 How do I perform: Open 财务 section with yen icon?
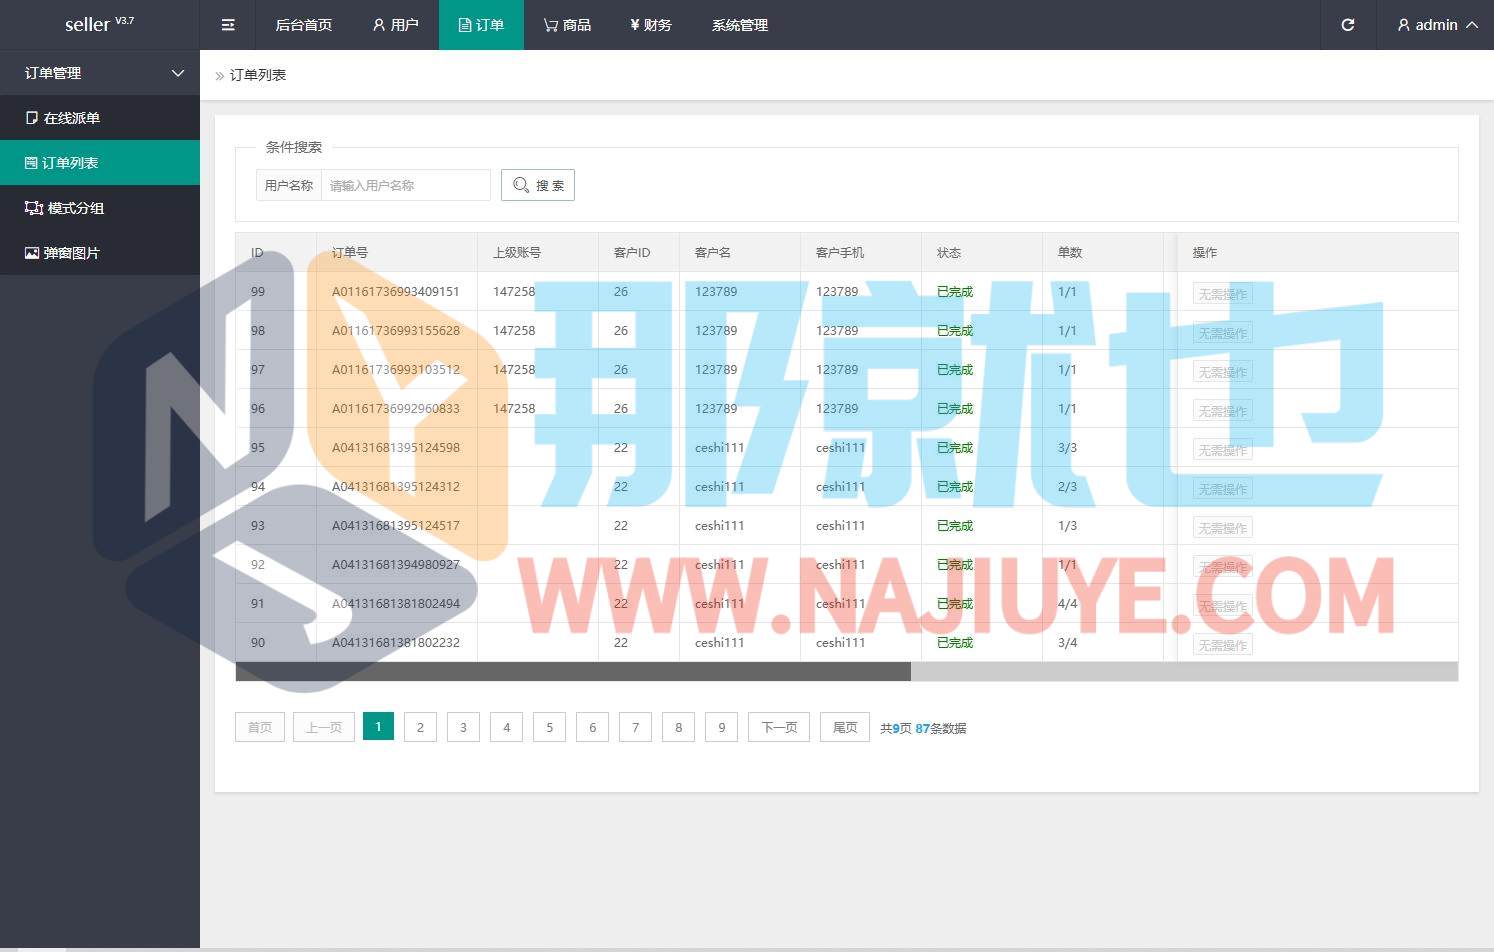[x=650, y=25]
